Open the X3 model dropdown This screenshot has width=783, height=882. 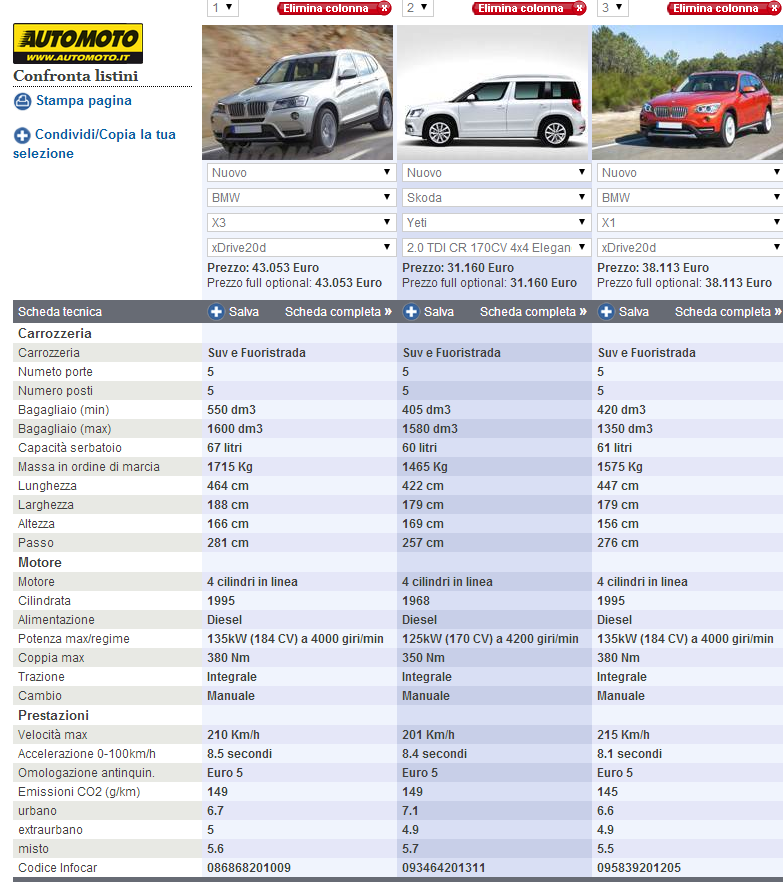302,222
